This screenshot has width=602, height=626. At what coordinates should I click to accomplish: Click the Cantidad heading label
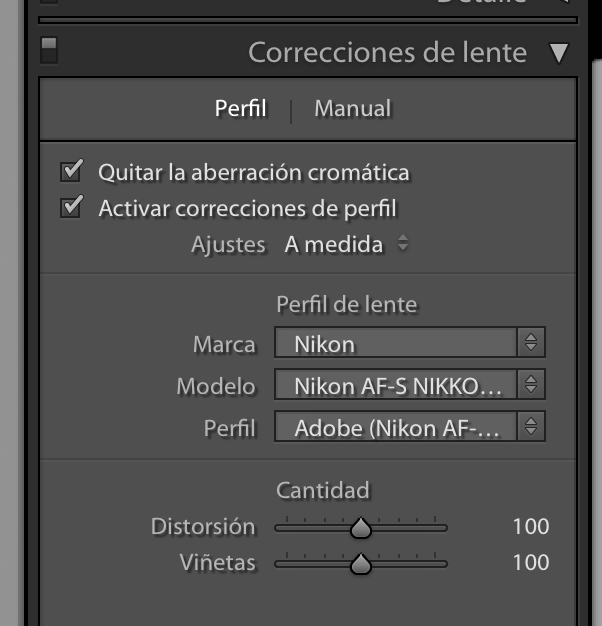pos(323,490)
